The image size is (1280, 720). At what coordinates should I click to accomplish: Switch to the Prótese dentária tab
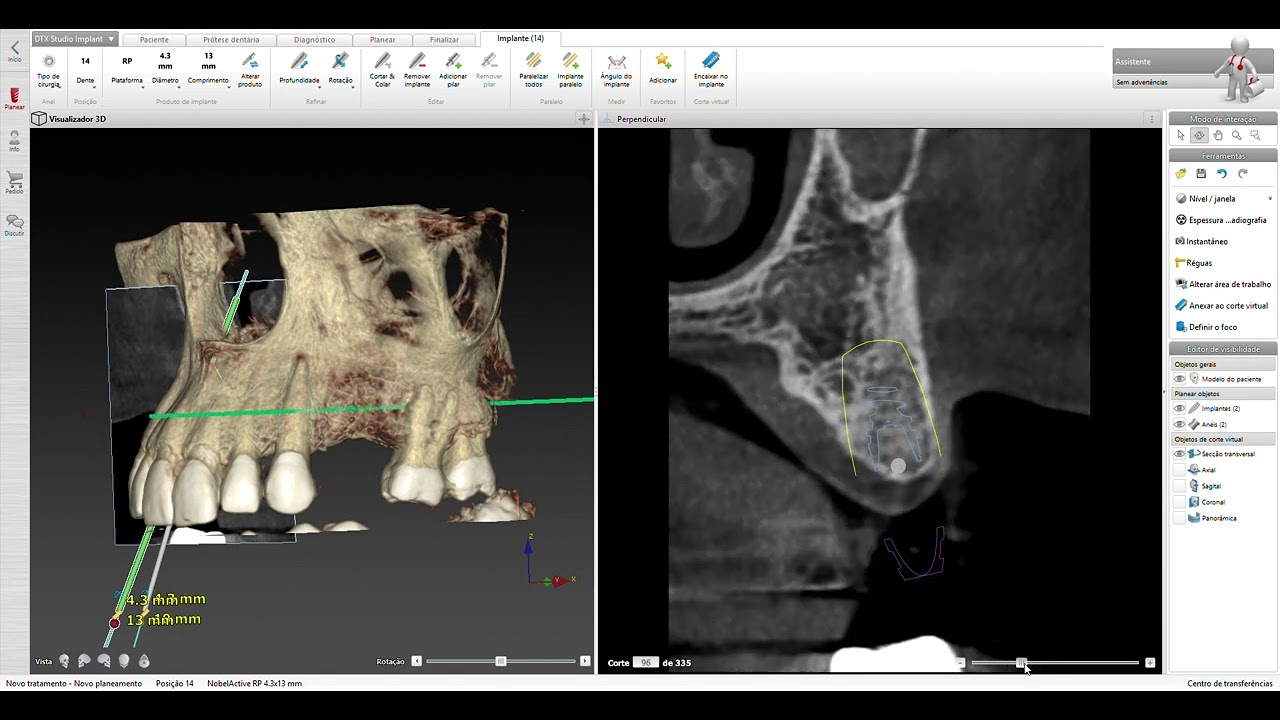[231, 39]
